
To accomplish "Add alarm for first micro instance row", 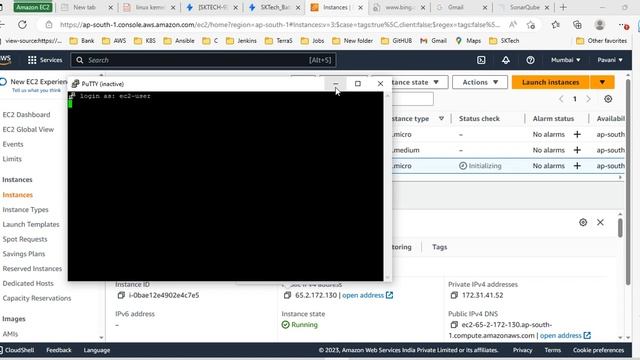I will pos(577,134).
